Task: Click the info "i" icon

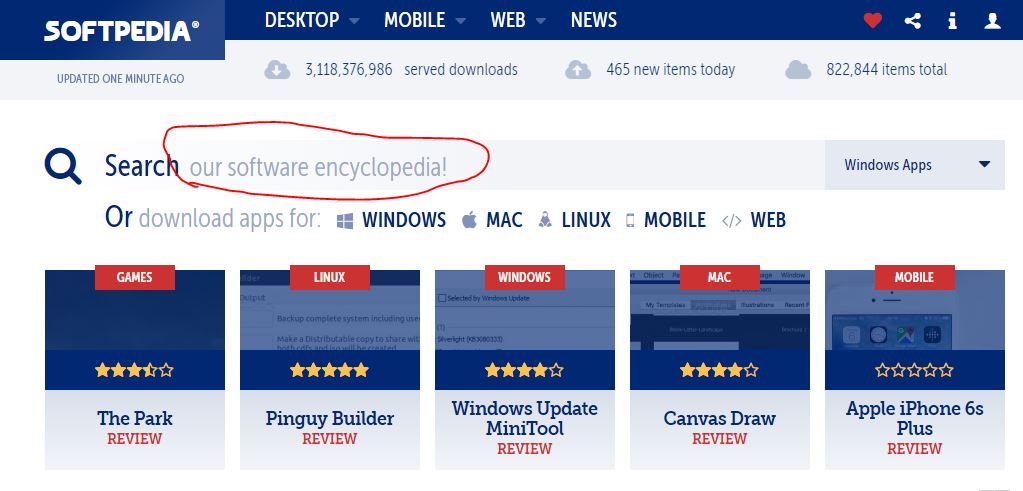Action: click(953, 21)
